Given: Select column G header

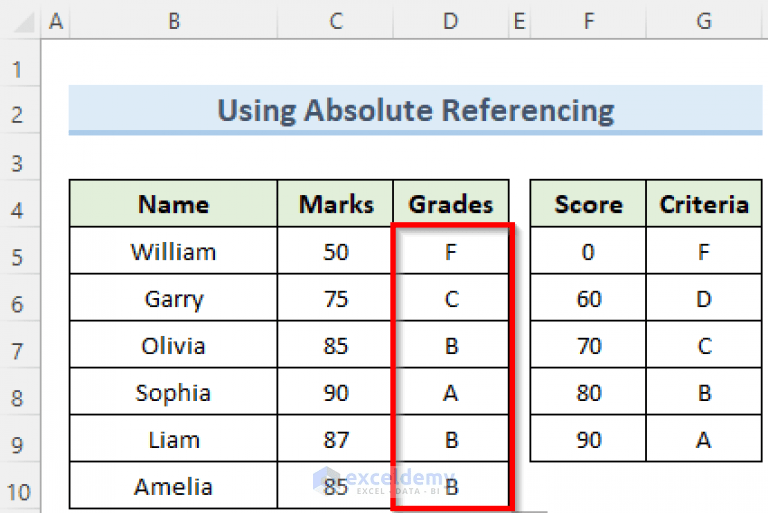Looking at the screenshot, I should pos(704,21).
